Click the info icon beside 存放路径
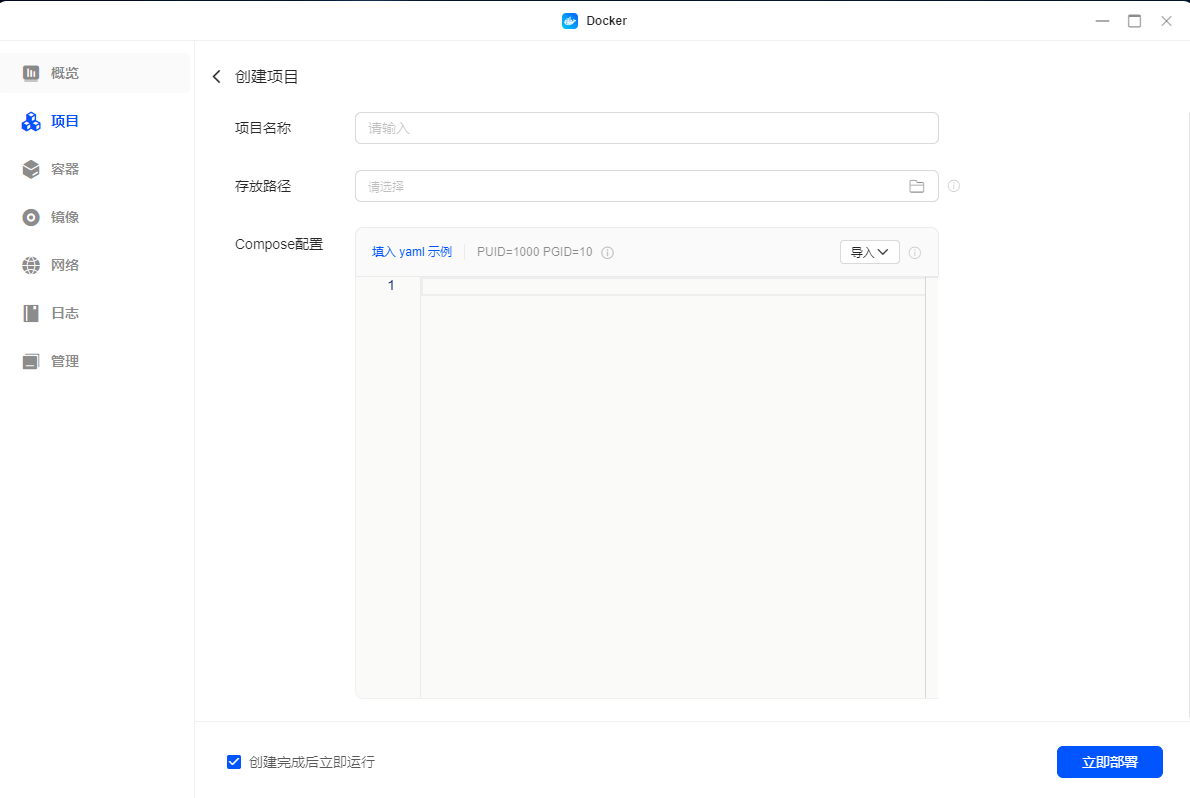Viewport: 1190px width, 798px height. [953, 186]
